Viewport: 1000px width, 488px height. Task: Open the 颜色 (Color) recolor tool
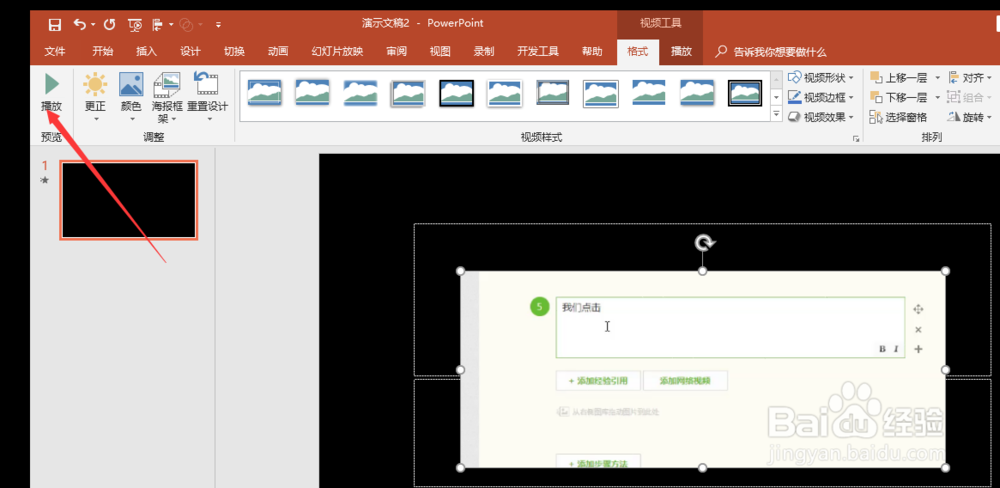point(131,97)
